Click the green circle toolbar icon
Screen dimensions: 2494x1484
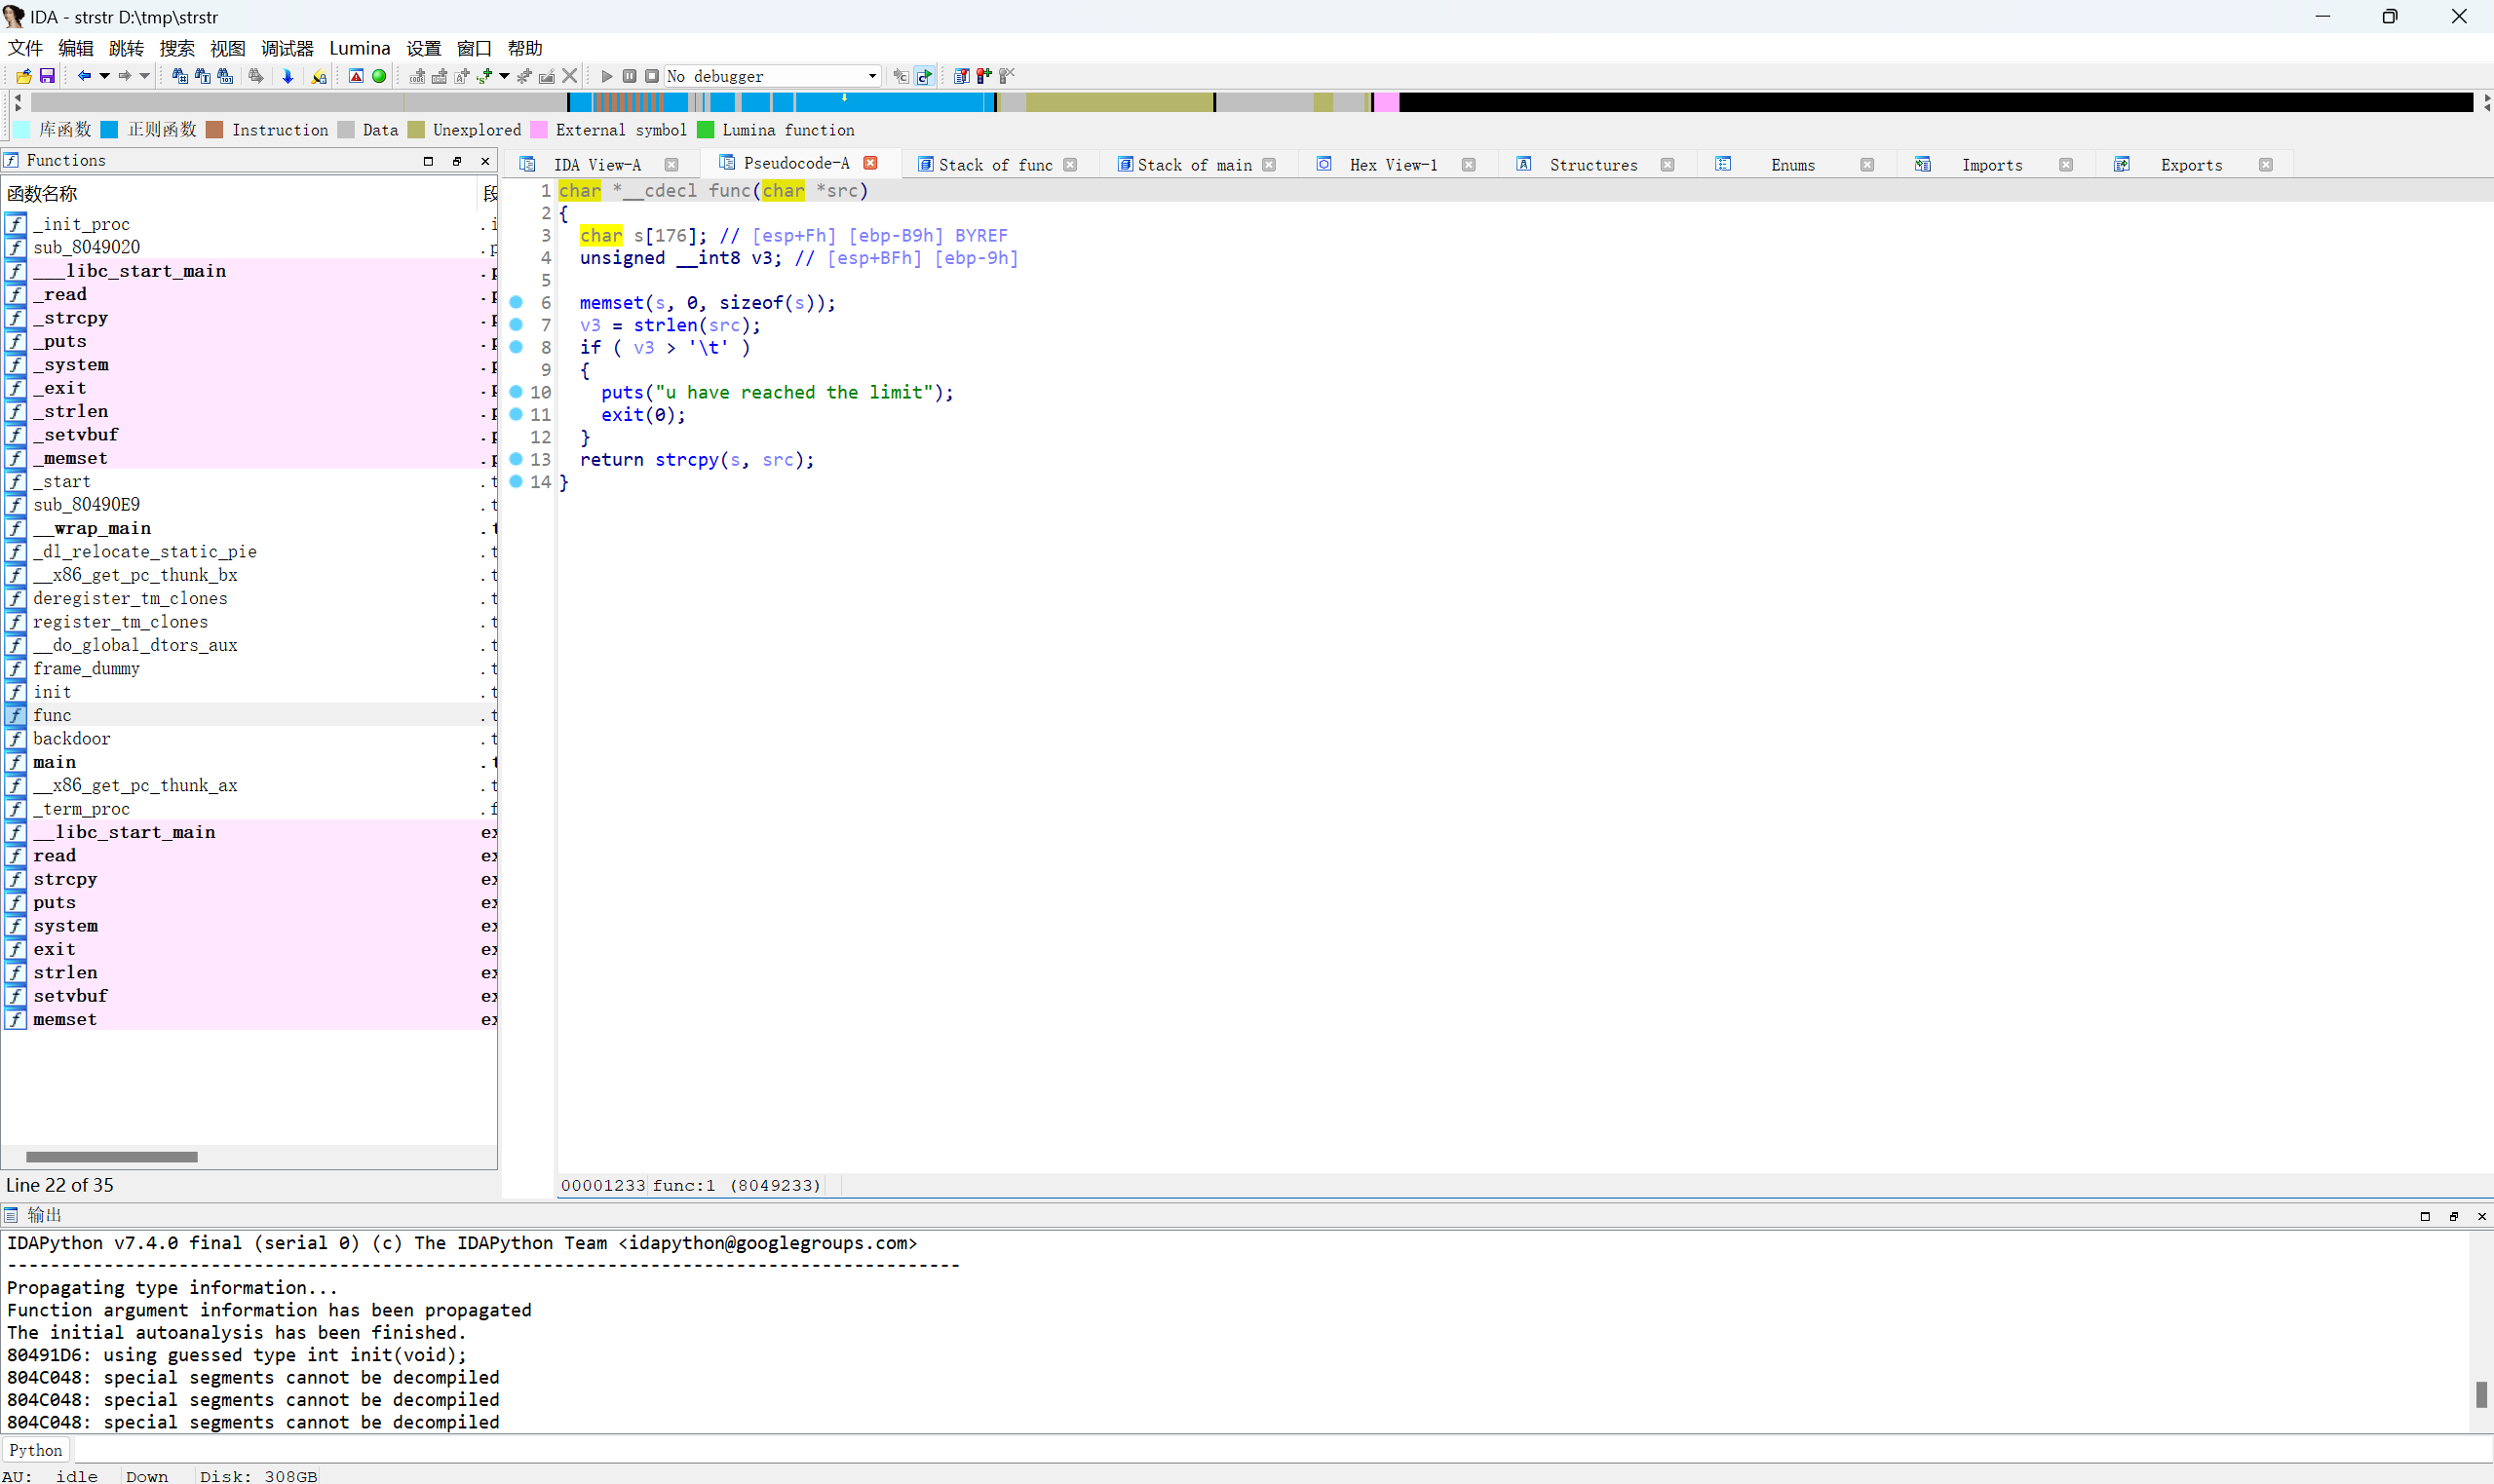point(379,76)
